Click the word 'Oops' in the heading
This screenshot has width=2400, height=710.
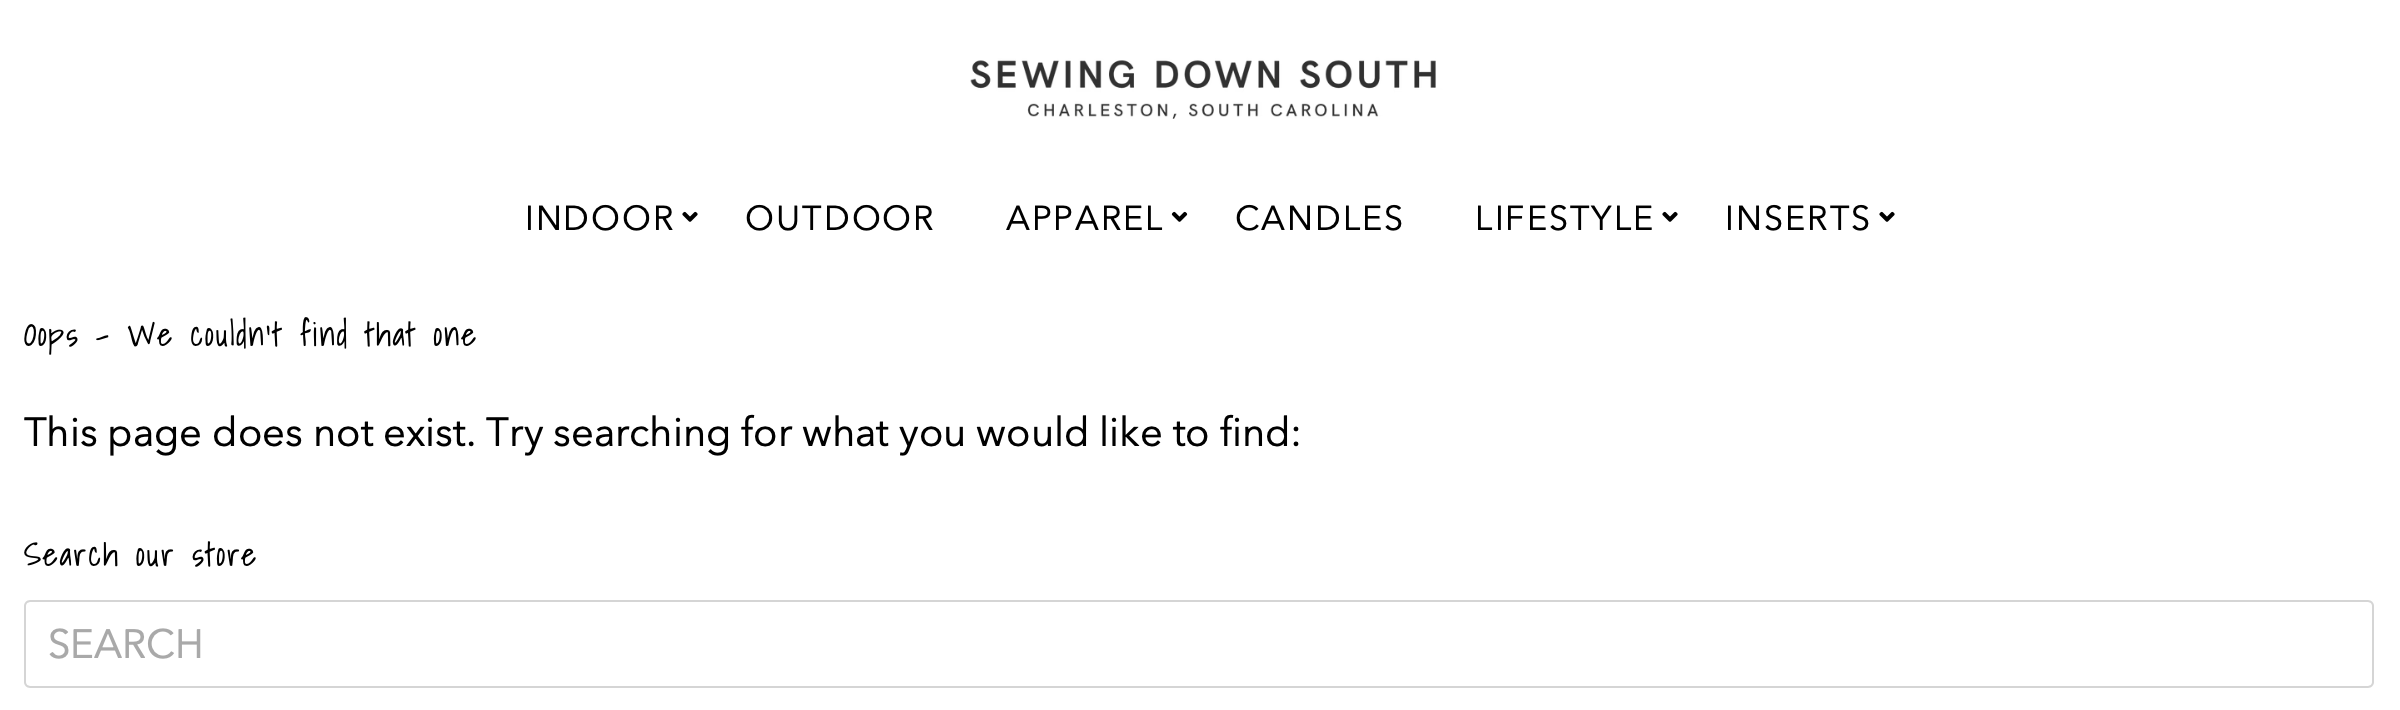50,336
